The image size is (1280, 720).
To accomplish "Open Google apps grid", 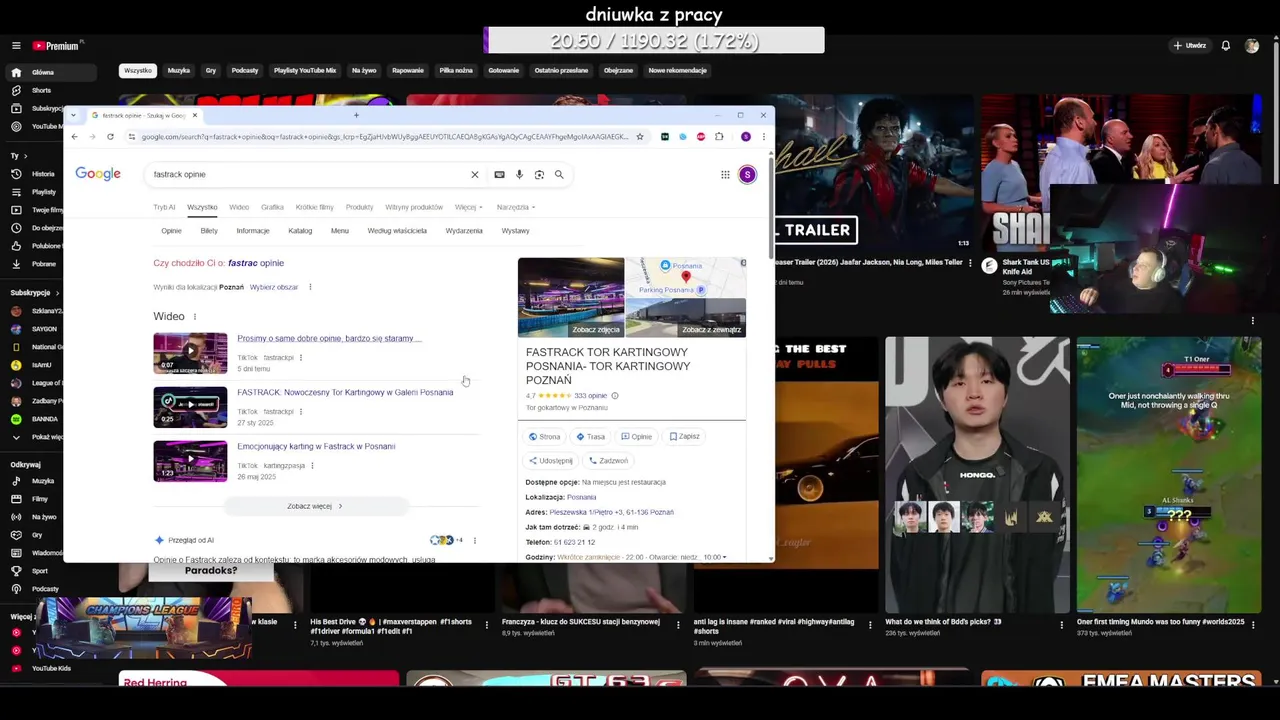I will click(725, 174).
